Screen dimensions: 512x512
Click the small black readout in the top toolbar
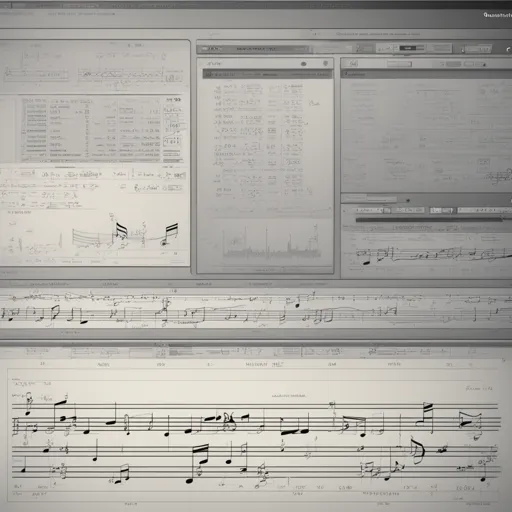pos(408,48)
